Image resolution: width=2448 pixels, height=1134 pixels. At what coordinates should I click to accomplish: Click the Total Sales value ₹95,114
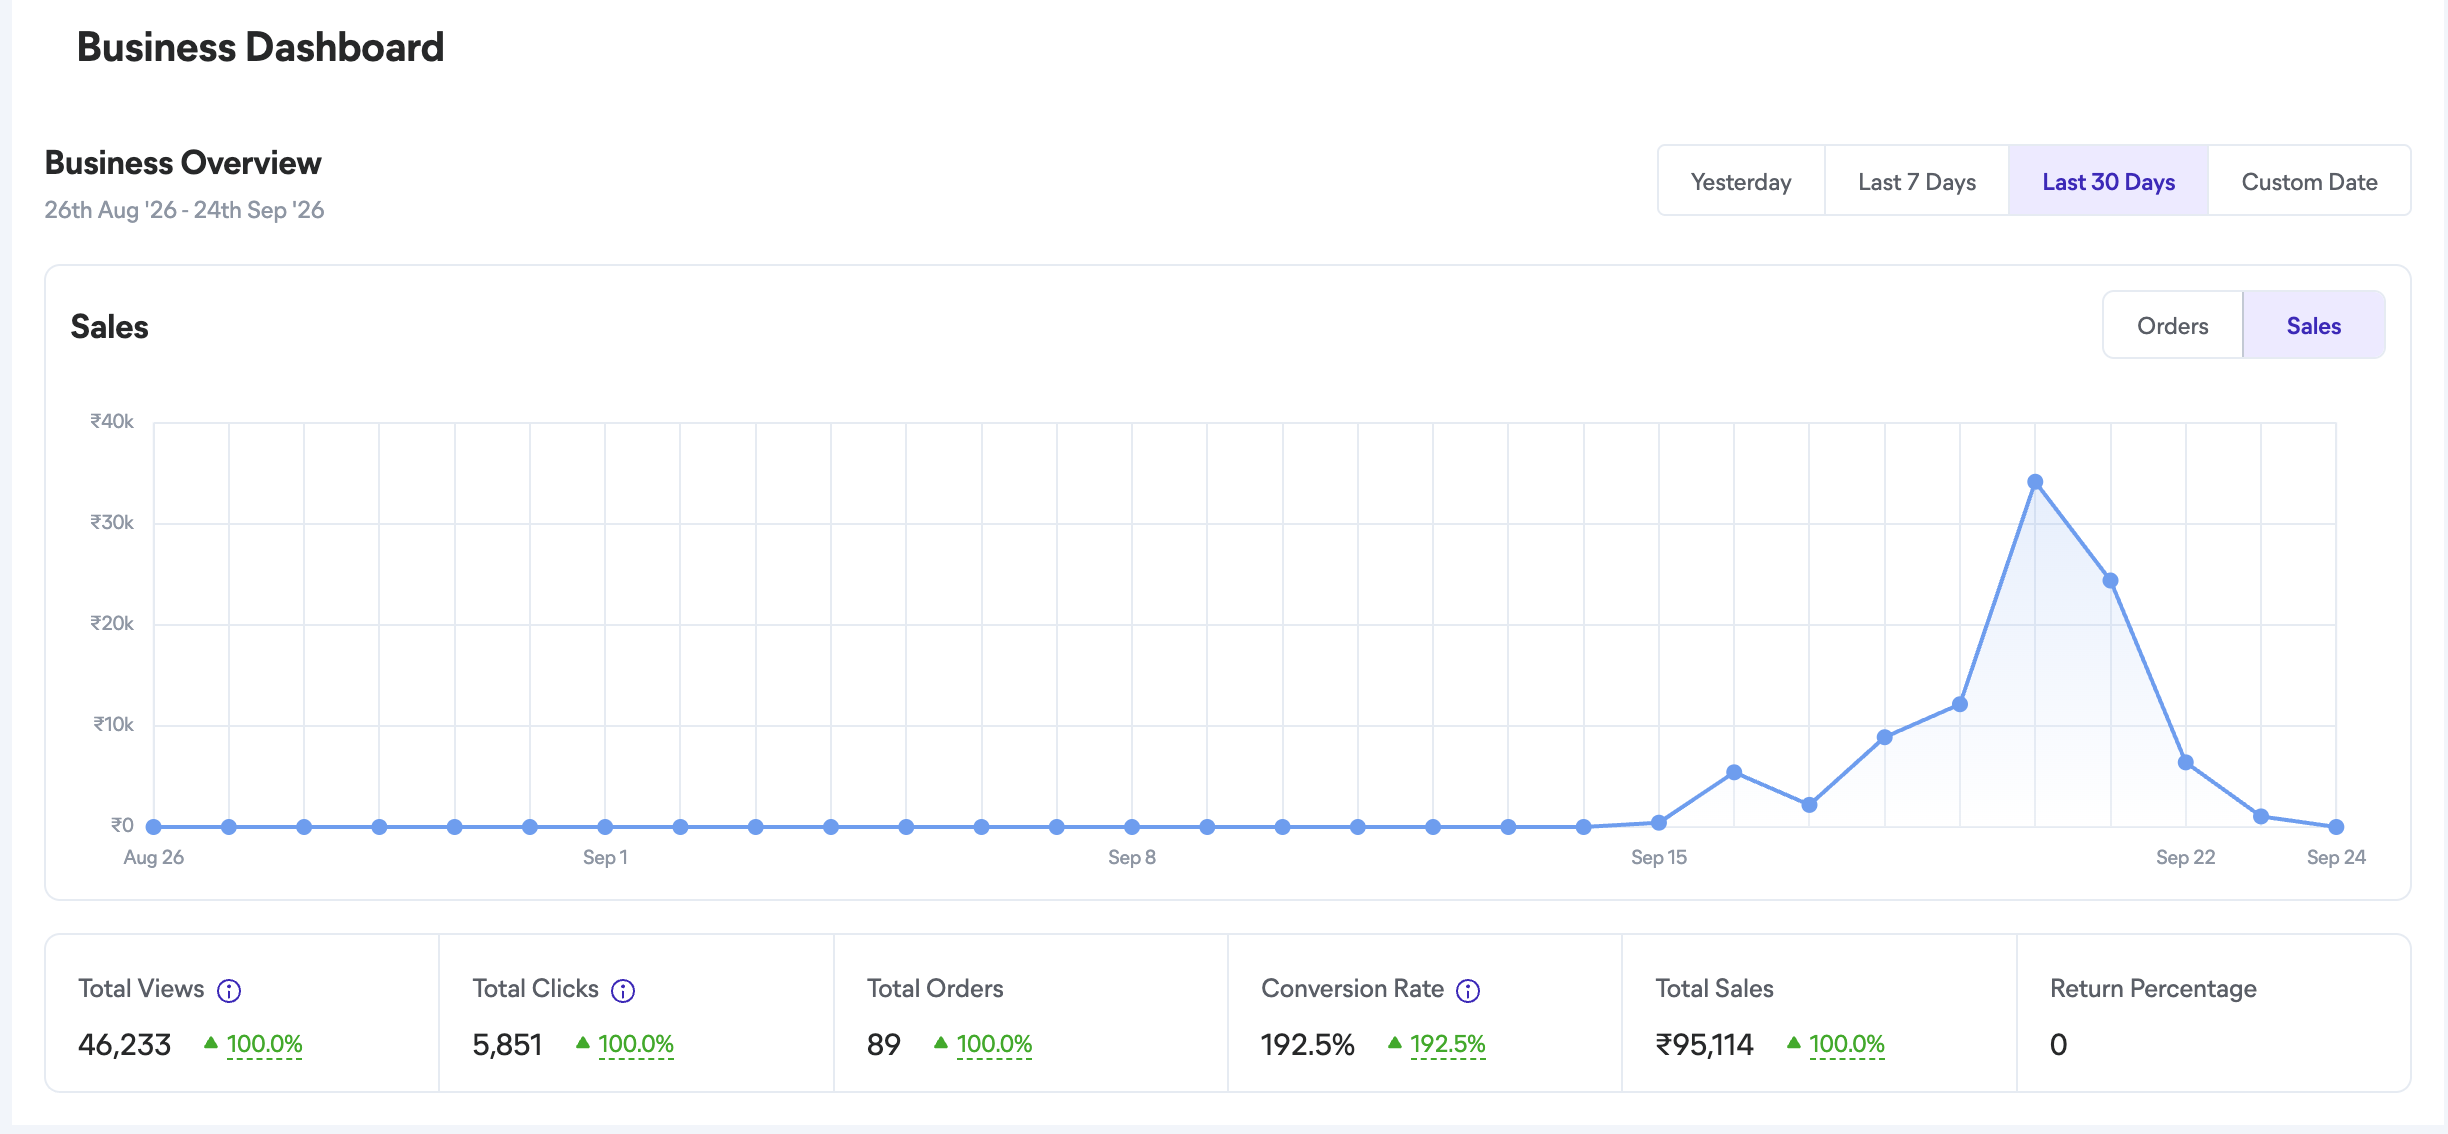pos(1705,1045)
